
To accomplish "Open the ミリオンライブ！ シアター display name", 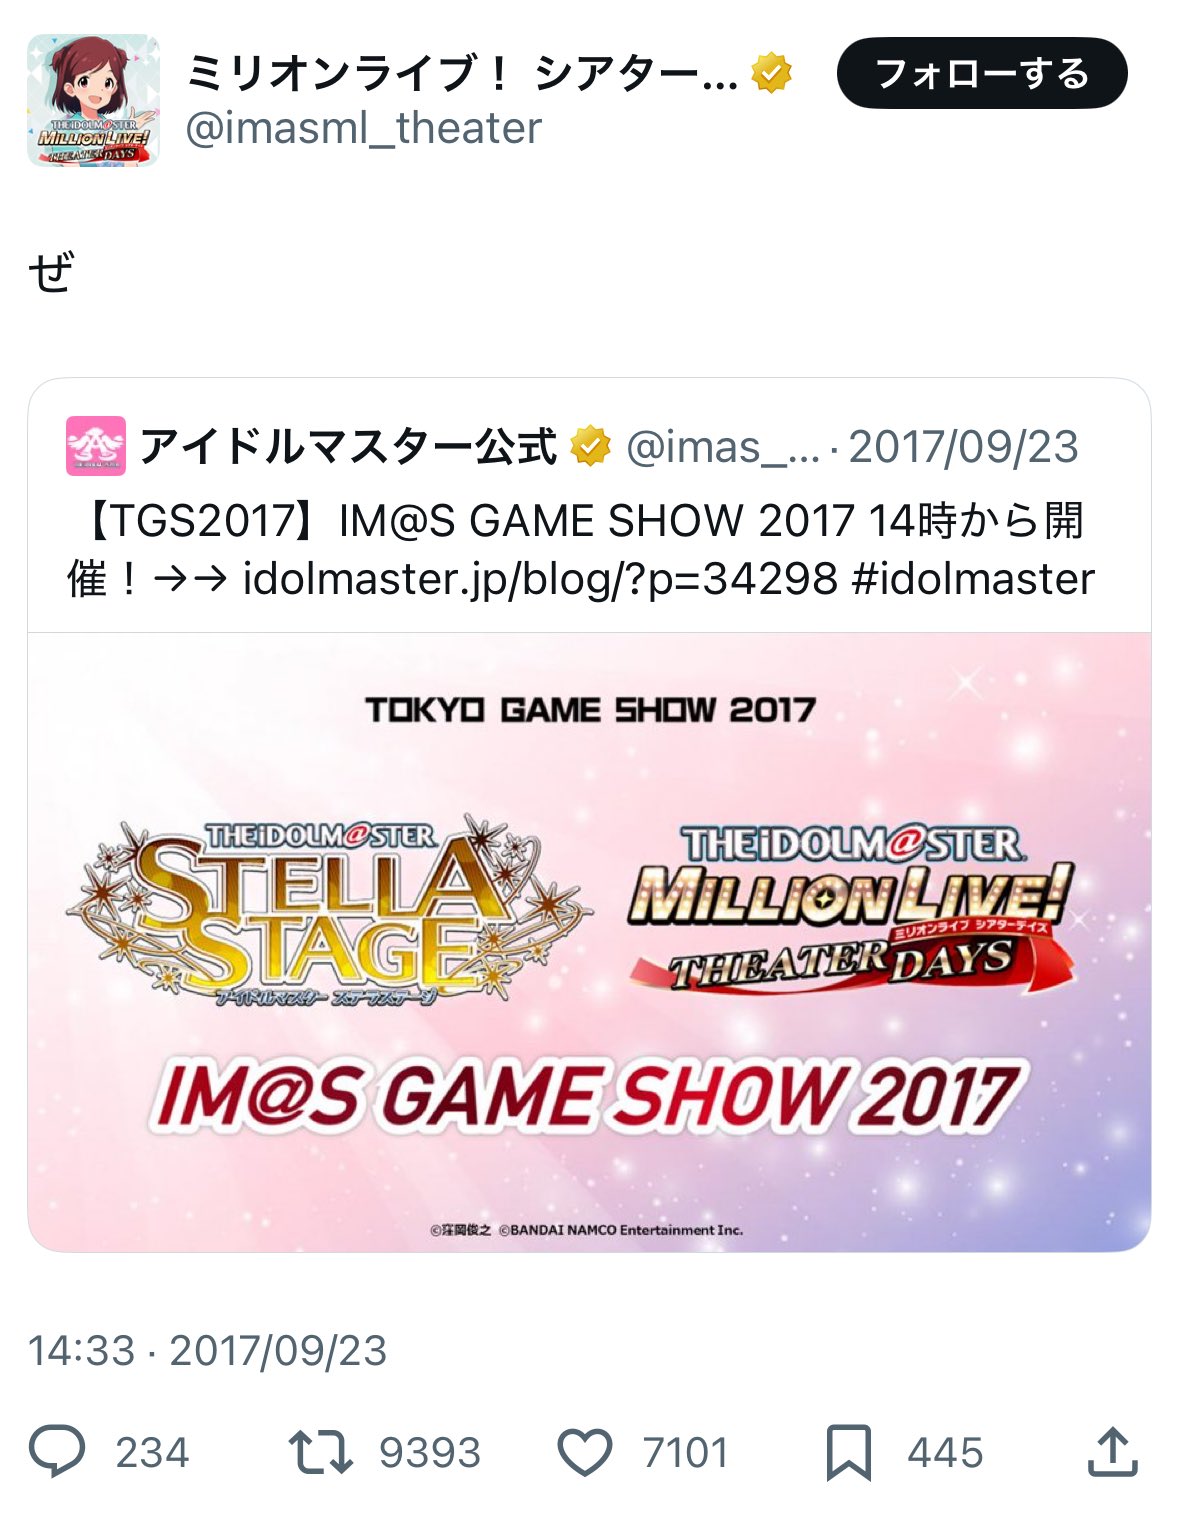I will click(x=462, y=73).
